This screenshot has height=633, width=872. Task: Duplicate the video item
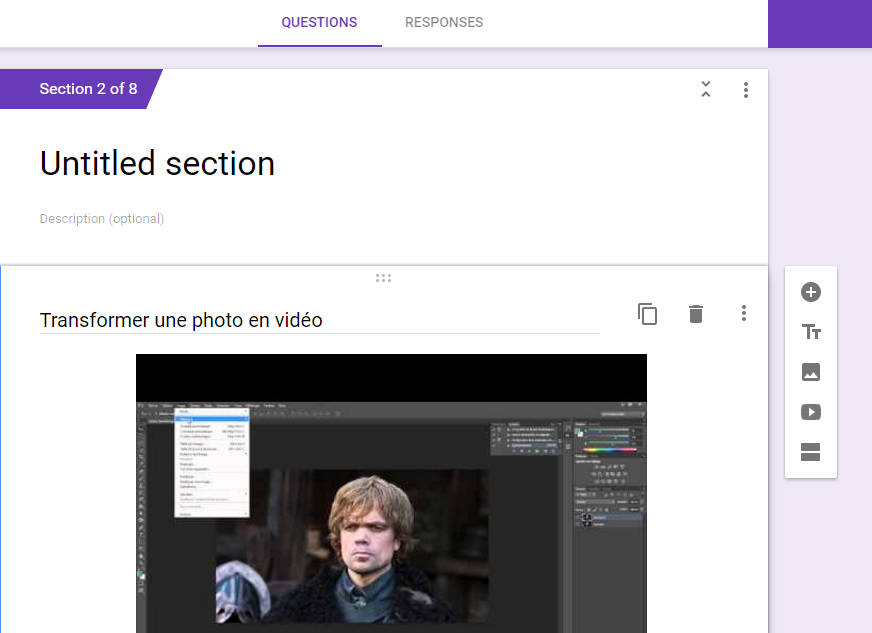click(648, 314)
